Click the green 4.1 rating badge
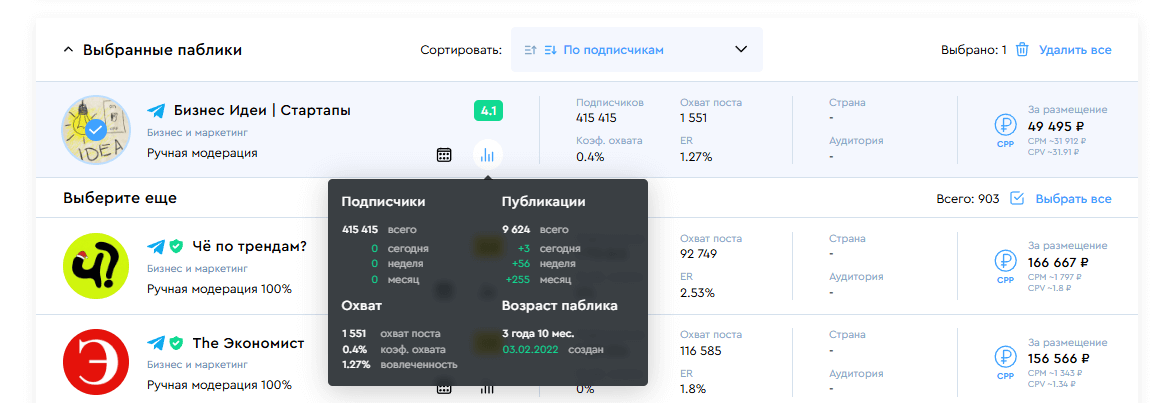The height and width of the screenshot is (403, 1154). pyautogui.click(x=488, y=112)
